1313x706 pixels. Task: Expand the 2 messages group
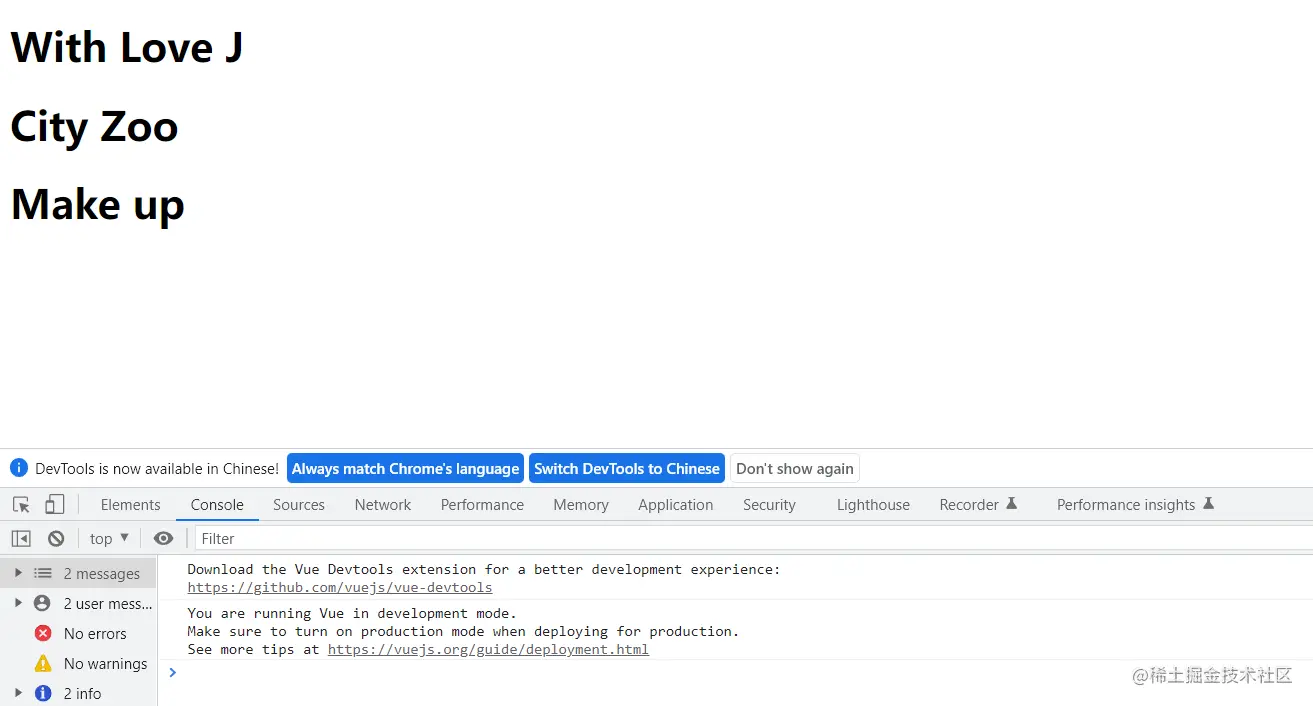tap(18, 573)
